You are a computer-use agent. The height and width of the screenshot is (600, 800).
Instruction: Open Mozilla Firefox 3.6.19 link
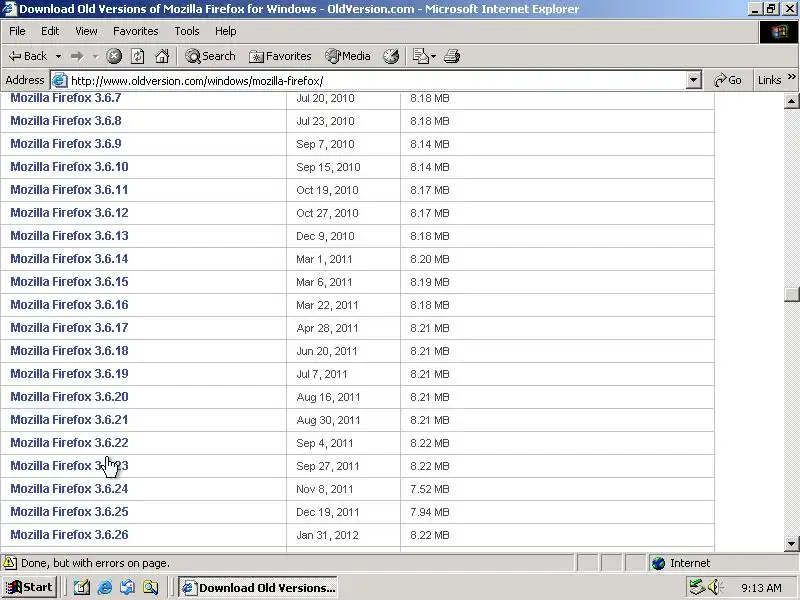click(x=69, y=373)
